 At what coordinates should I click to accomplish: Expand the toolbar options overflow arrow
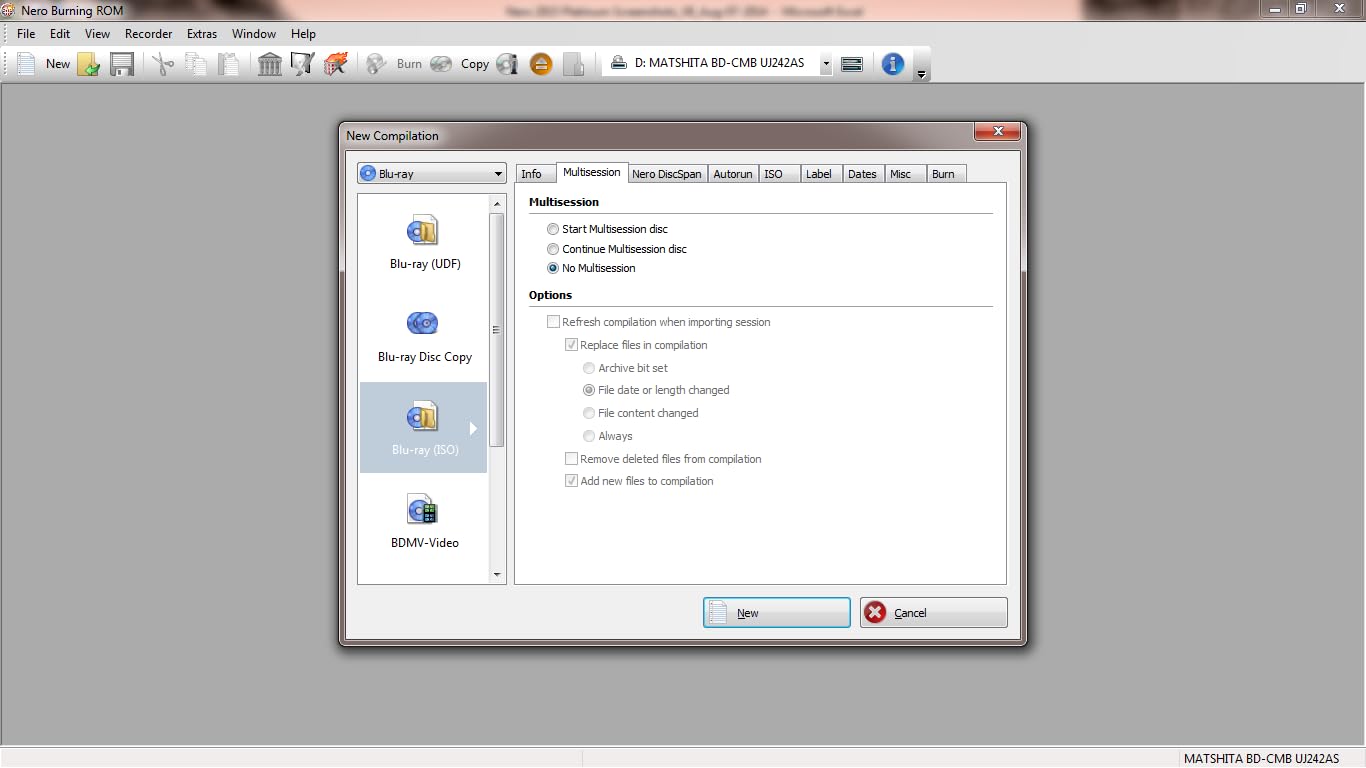[x=922, y=72]
